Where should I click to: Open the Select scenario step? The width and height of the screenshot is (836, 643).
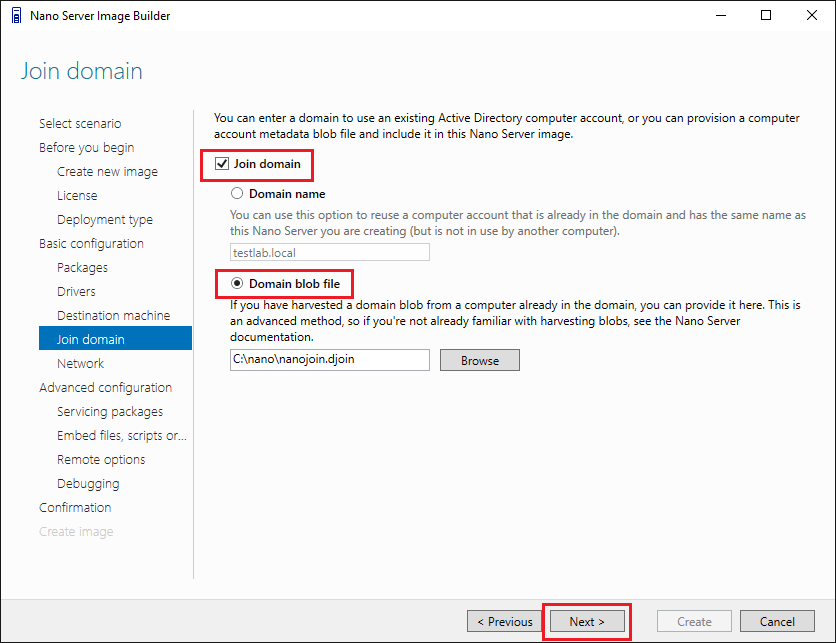coord(80,124)
